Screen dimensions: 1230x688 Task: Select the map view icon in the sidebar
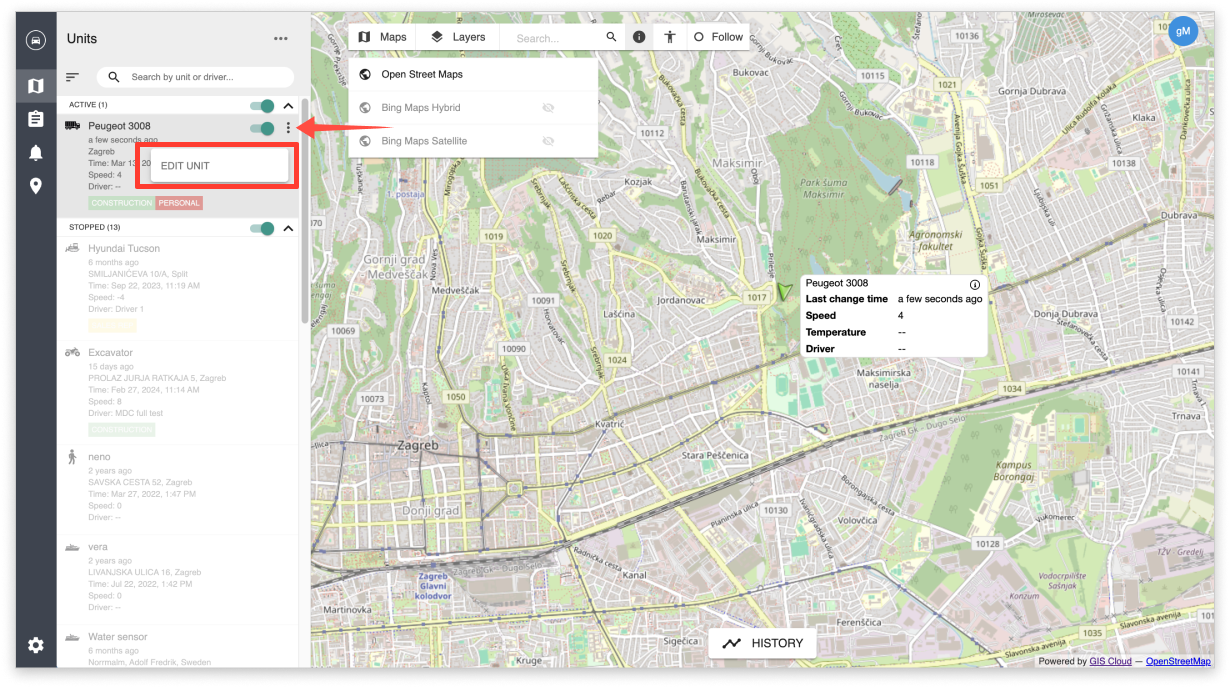[x=35, y=85]
